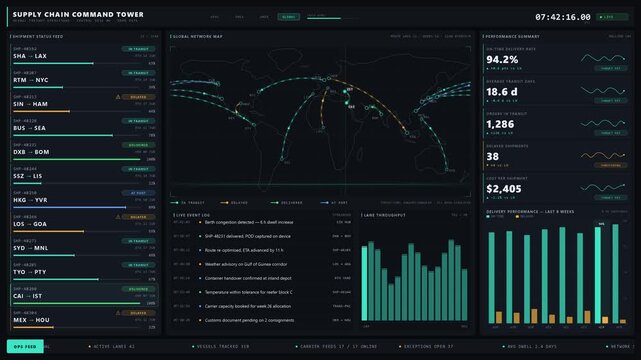Click the At Port legend marker
The image size is (641, 360).
tap(325, 203)
